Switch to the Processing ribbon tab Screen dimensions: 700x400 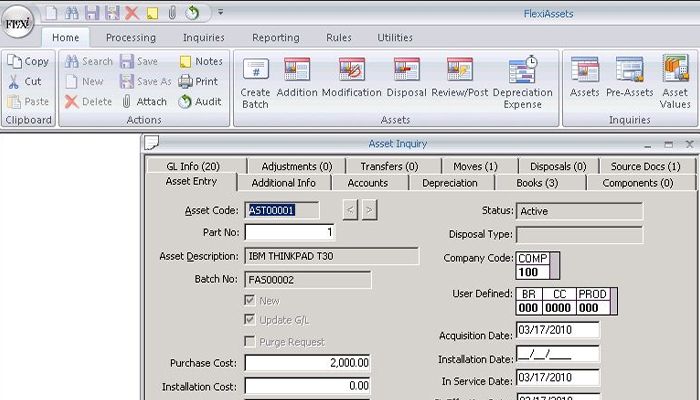coord(130,38)
